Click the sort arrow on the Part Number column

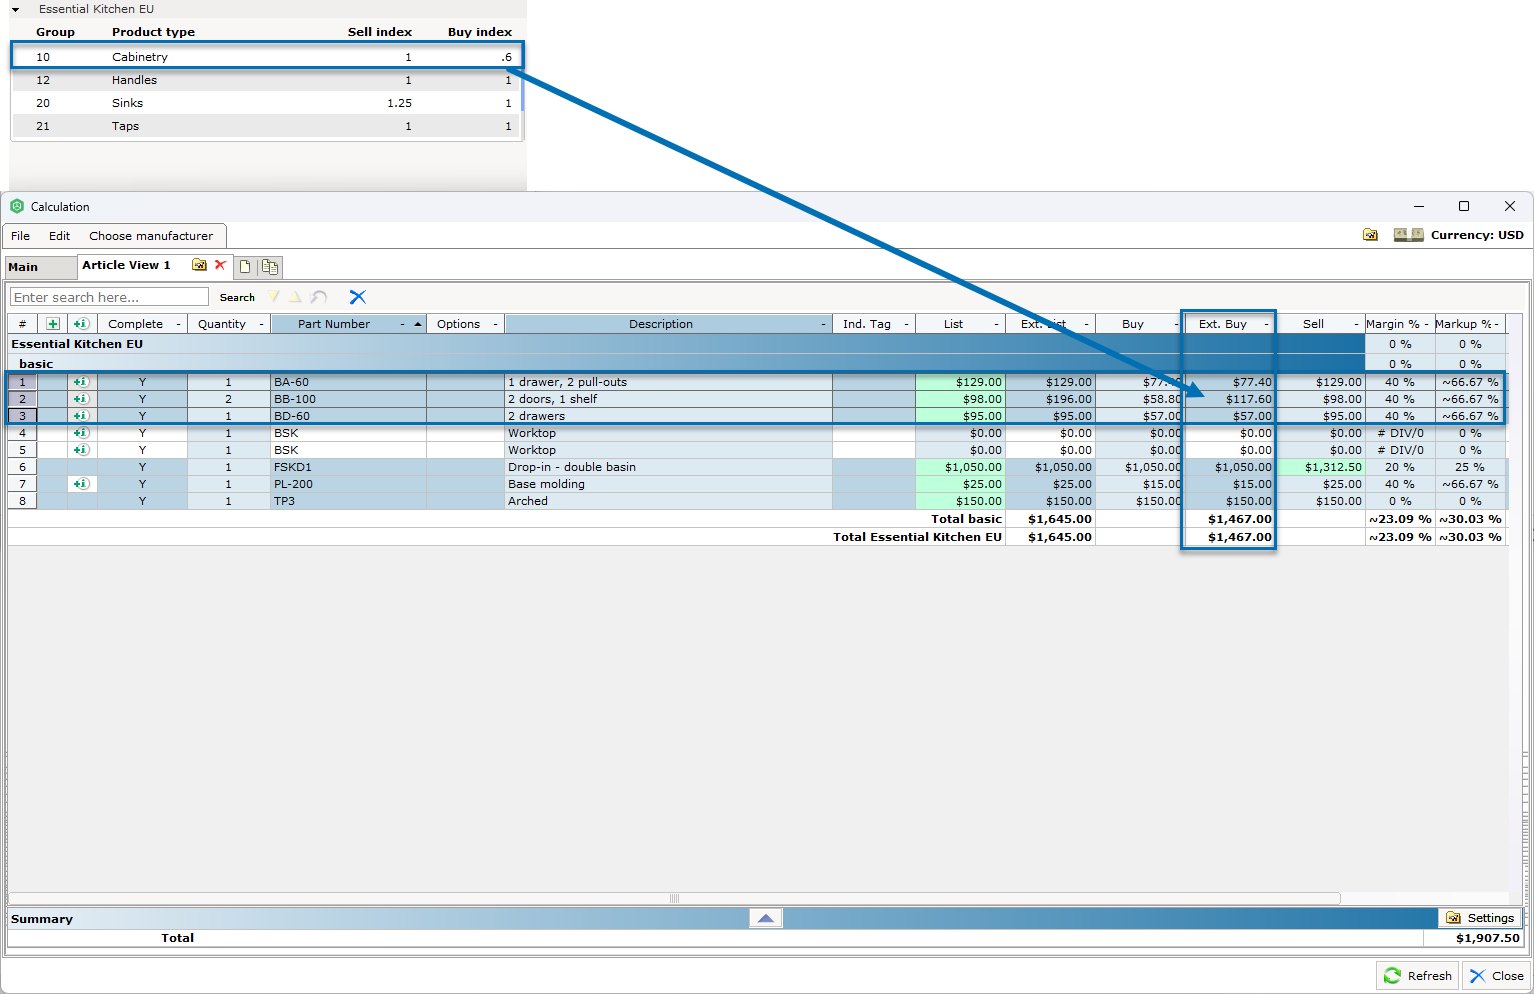click(x=418, y=323)
